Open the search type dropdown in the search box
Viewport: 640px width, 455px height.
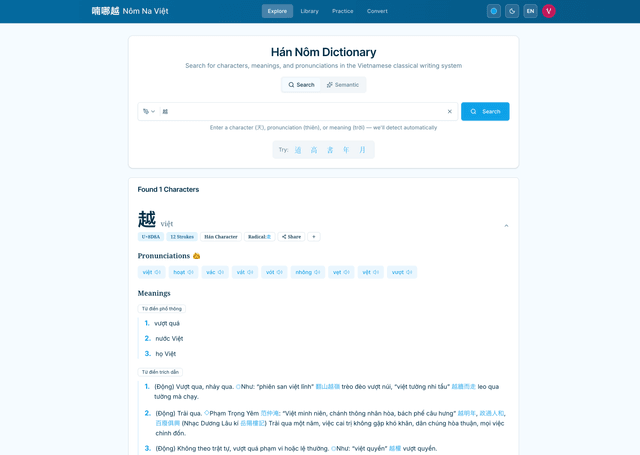(149, 111)
